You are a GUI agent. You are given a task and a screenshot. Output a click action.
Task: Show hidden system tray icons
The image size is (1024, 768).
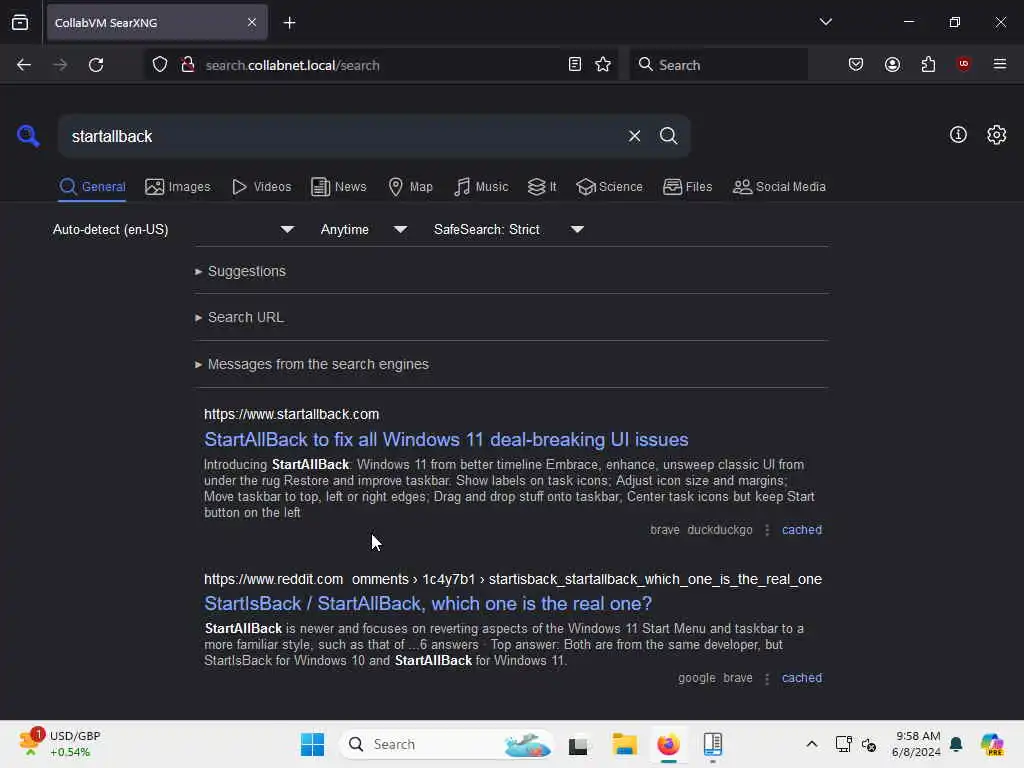pos(811,744)
